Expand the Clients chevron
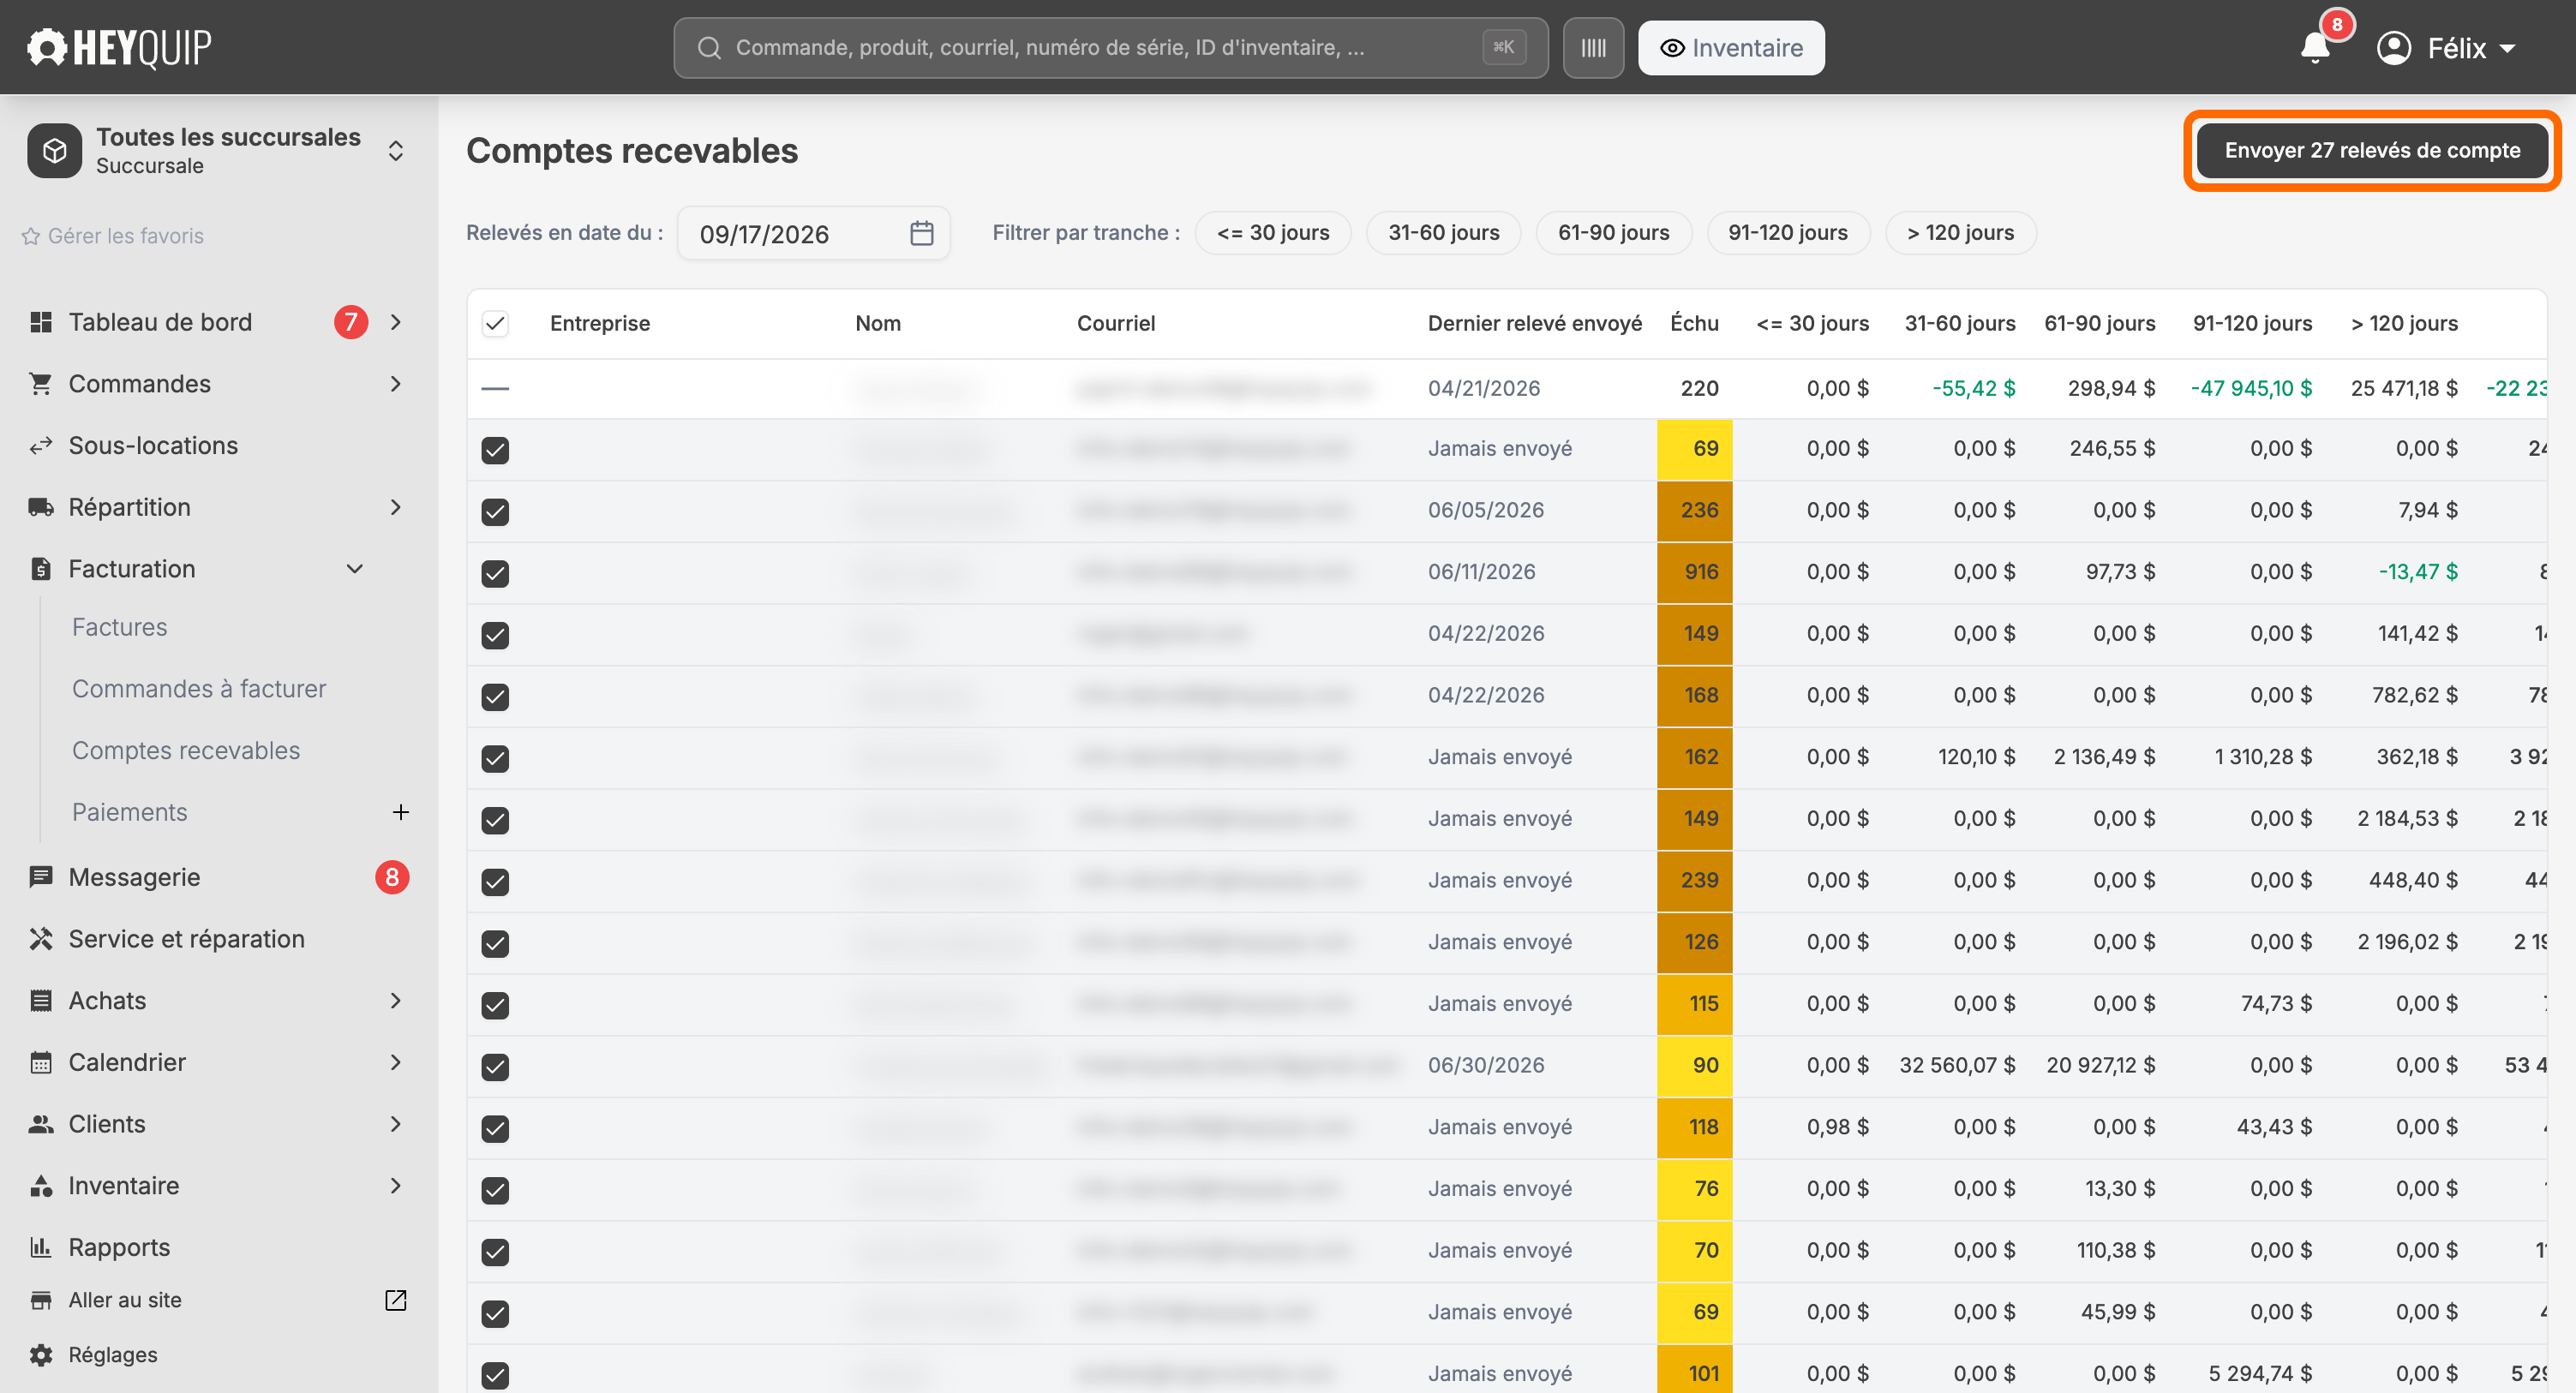Image resolution: width=2576 pixels, height=1393 pixels. tap(396, 1124)
